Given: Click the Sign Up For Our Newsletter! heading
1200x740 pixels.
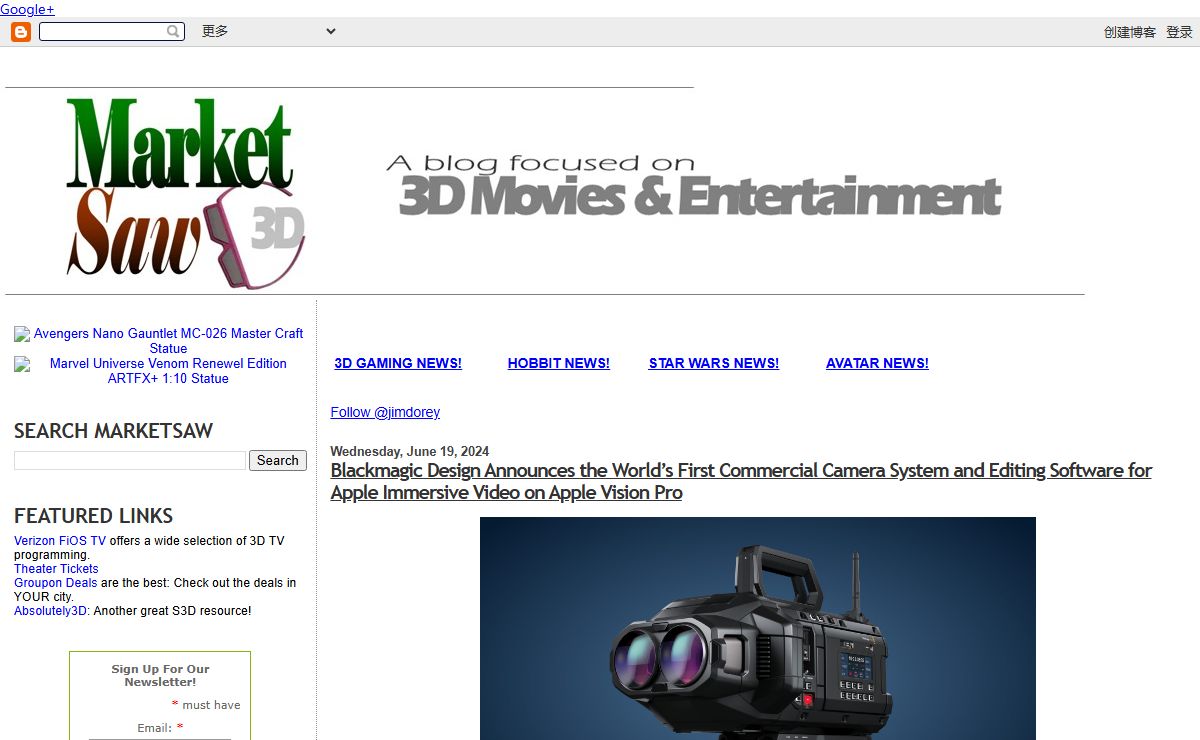Looking at the screenshot, I should point(160,675).
